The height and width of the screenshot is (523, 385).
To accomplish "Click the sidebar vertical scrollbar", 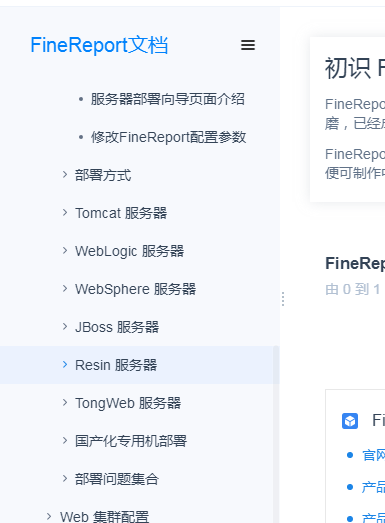I will click(x=276, y=434).
